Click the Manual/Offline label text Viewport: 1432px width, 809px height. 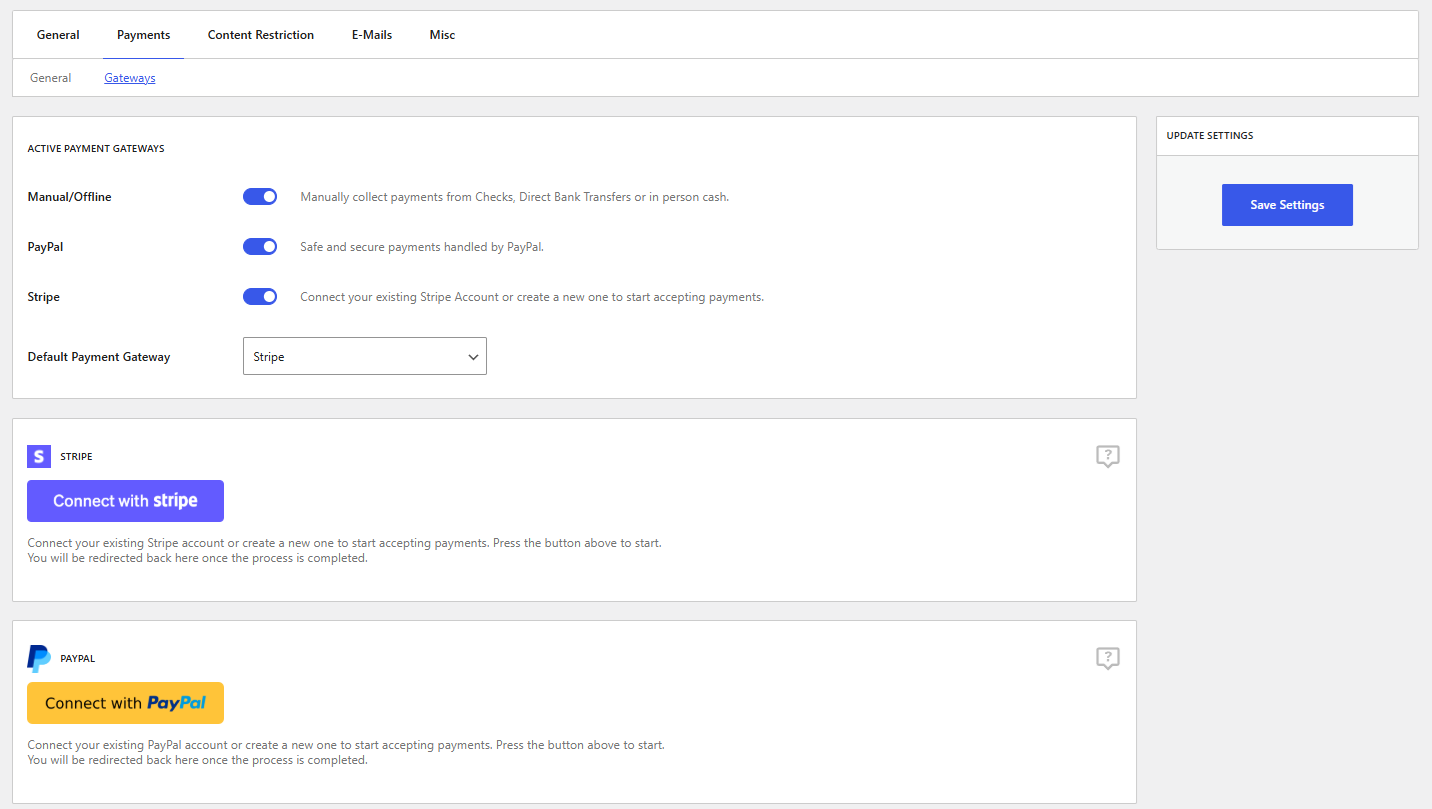coord(70,197)
